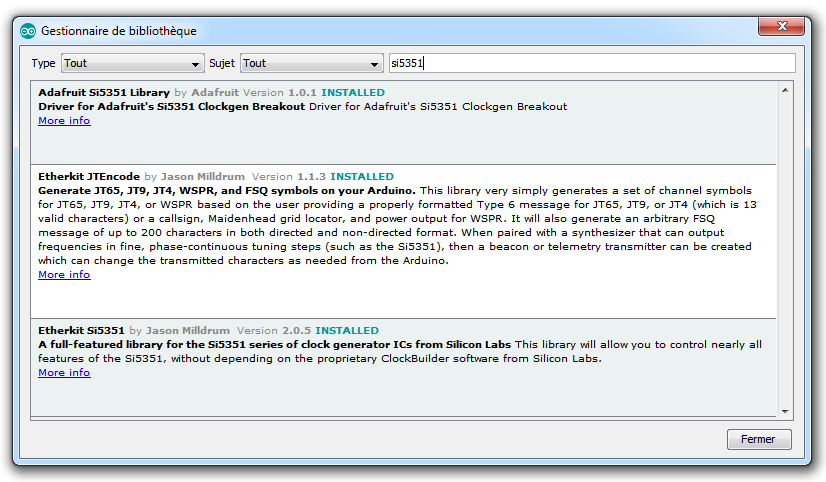The image size is (826, 482).
Task: Click the Gestionnaire de bibliothèque window title
Action: 118,31
